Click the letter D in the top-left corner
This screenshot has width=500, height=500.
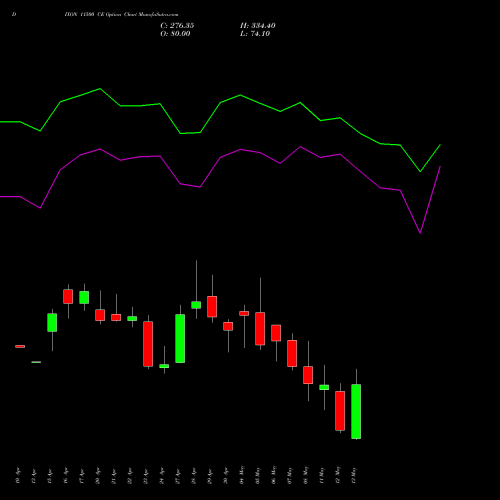pos(14,14)
